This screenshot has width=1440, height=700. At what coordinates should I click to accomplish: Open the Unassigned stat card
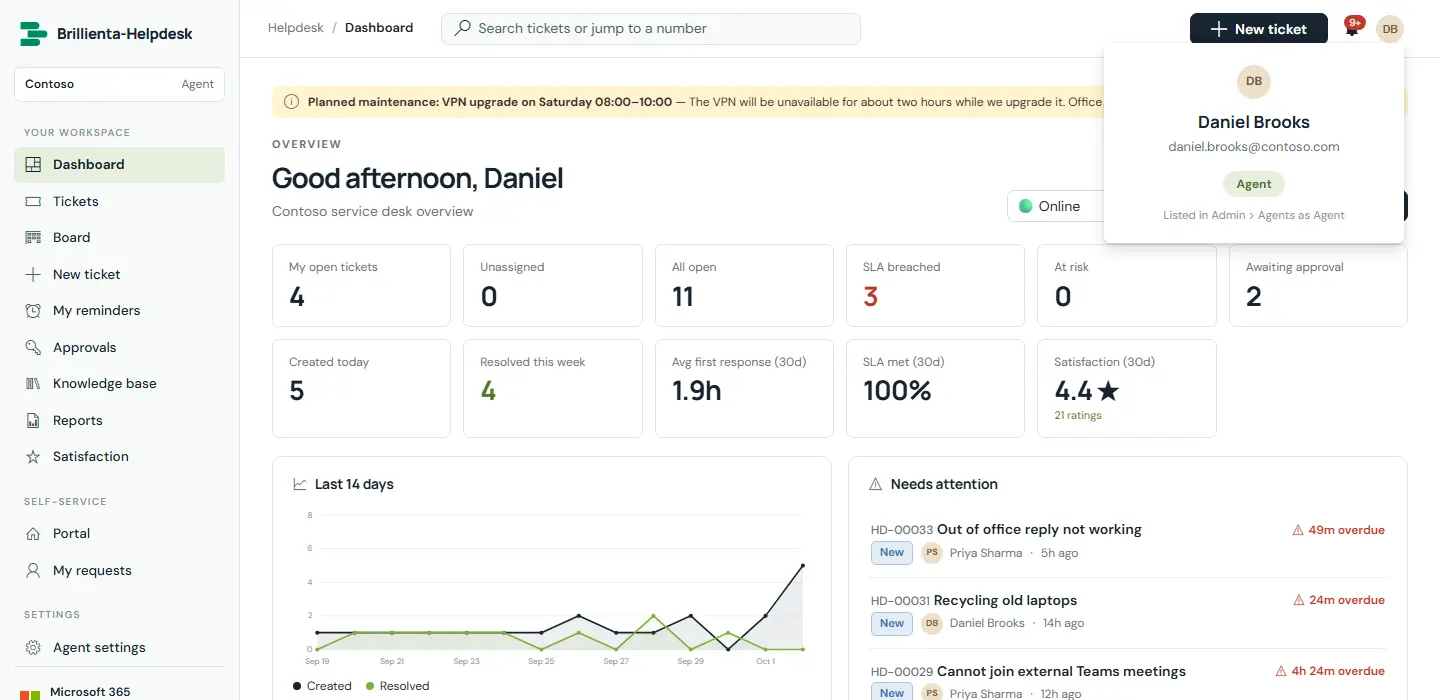click(x=553, y=286)
